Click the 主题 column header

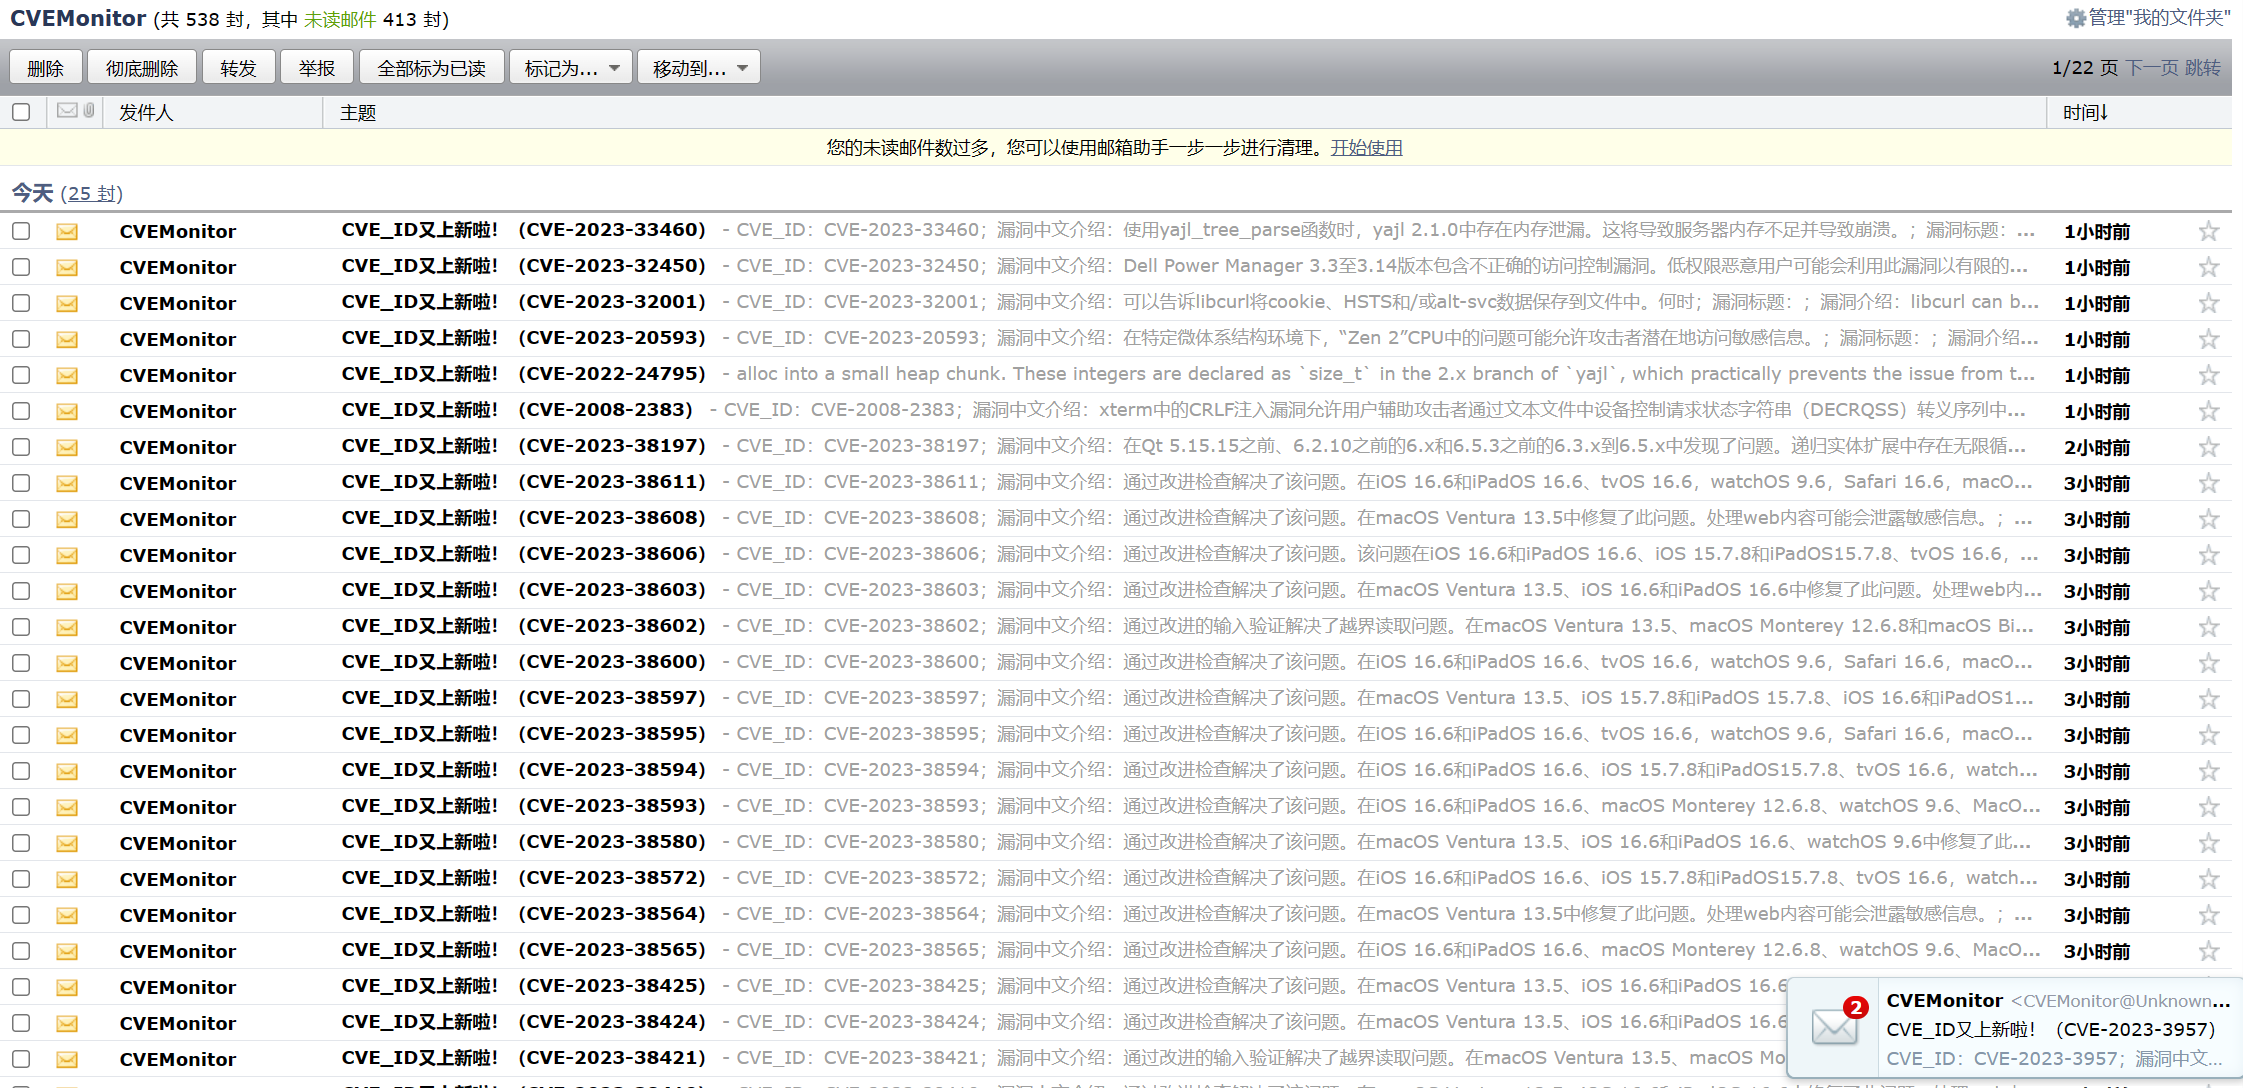[358, 113]
